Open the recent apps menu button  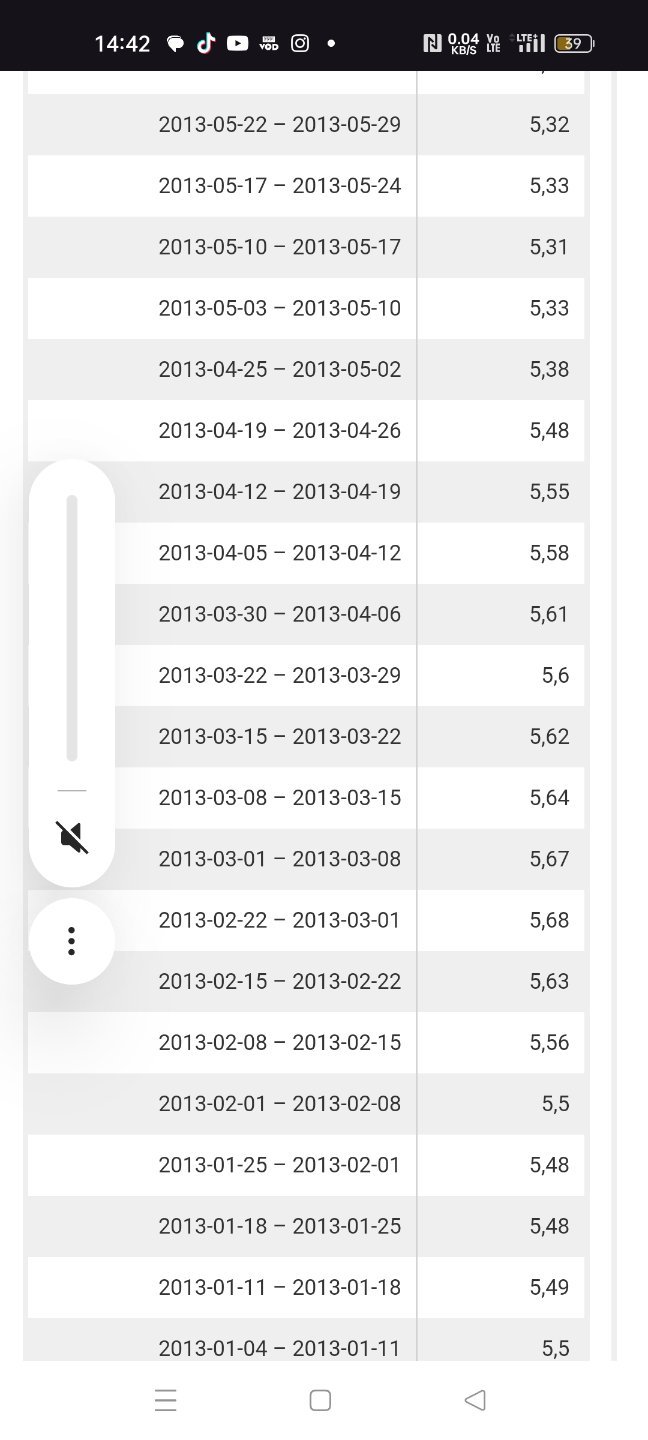coord(166,1400)
